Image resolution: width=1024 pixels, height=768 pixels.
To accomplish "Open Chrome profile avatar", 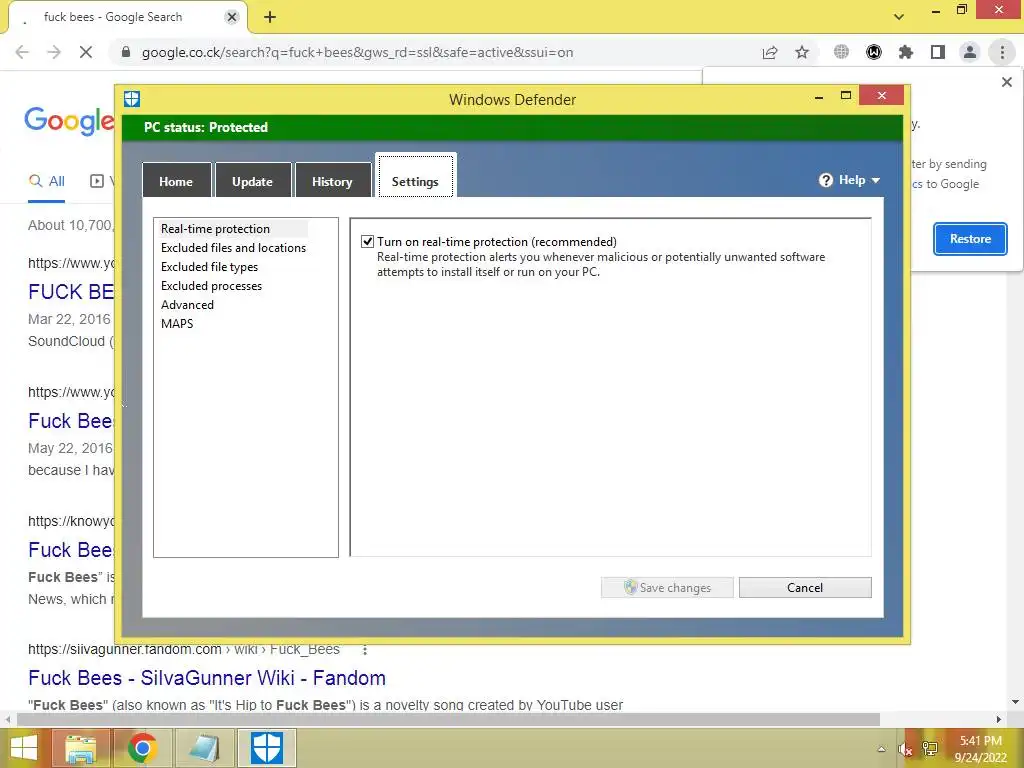I will pos(970,52).
